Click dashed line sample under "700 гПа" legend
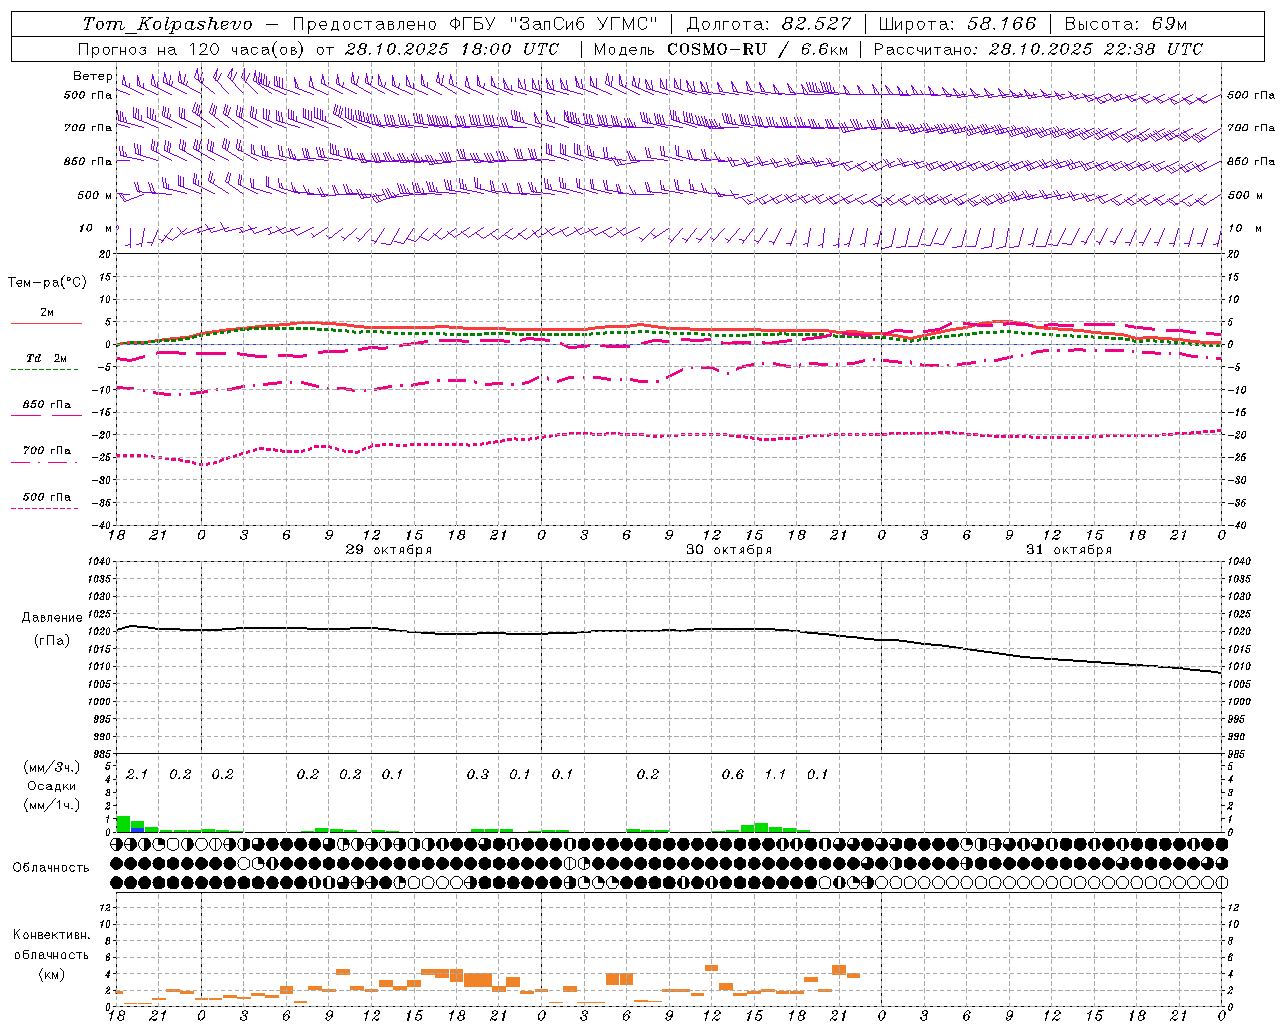Image resolution: width=1280 pixels, height=1024 pixels. pyautogui.click(x=44, y=462)
